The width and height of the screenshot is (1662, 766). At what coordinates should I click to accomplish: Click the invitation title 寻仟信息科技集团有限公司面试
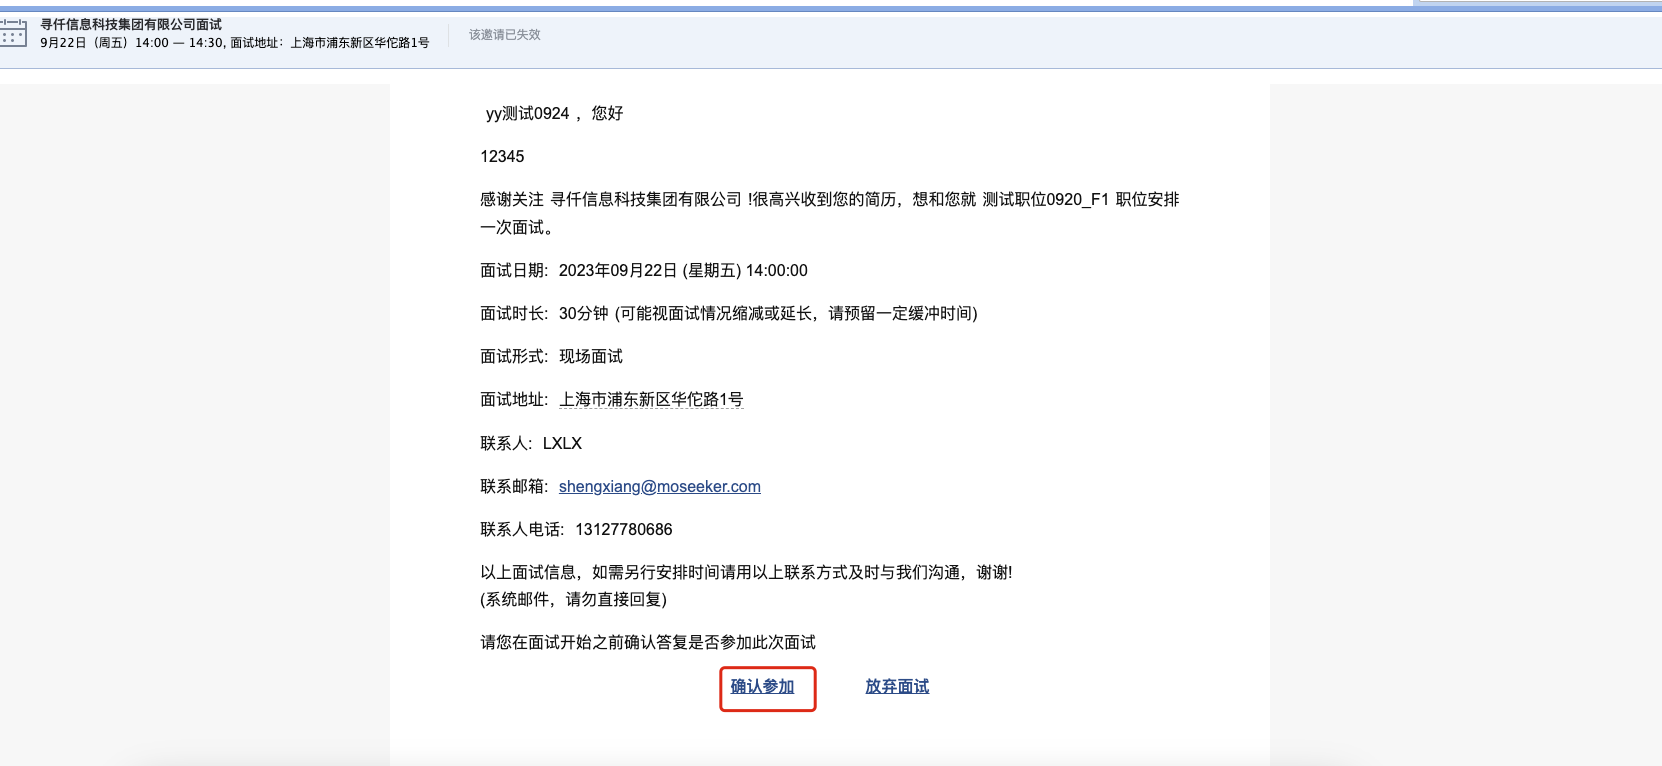coord(131,24)
